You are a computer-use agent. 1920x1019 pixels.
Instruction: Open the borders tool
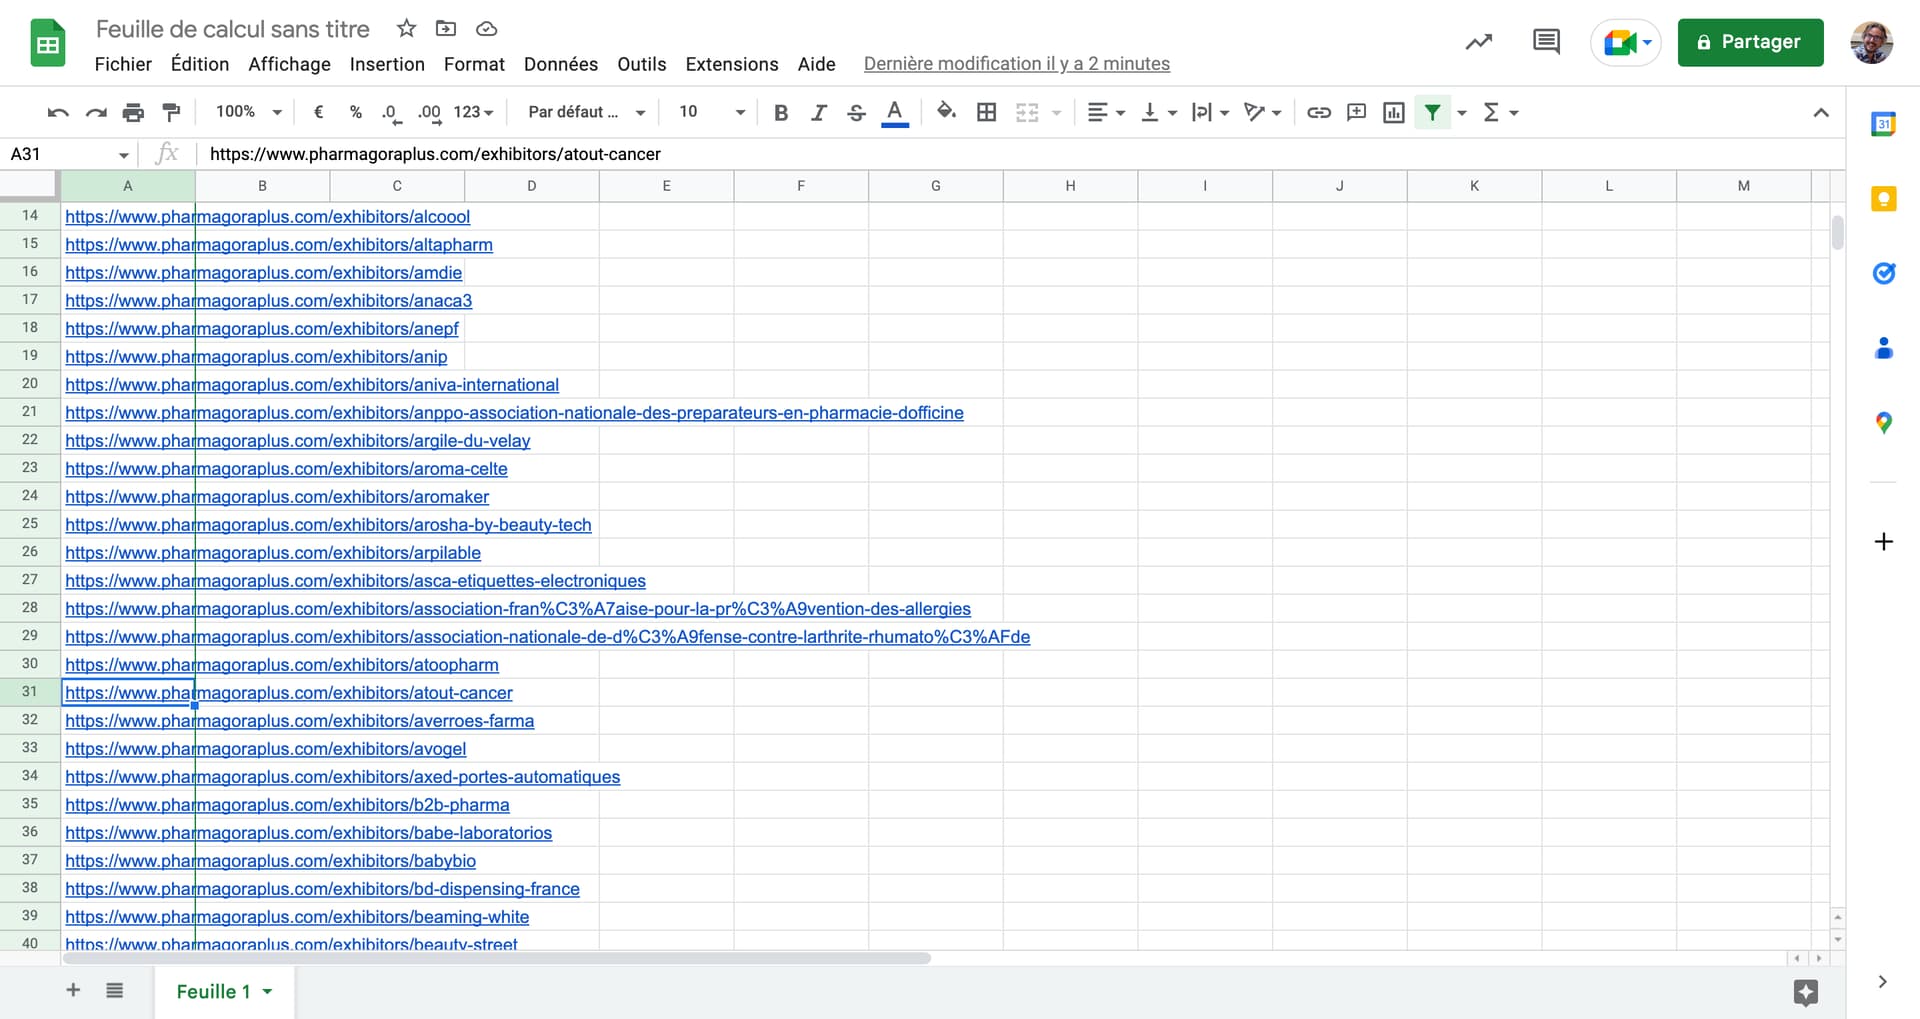986,112
